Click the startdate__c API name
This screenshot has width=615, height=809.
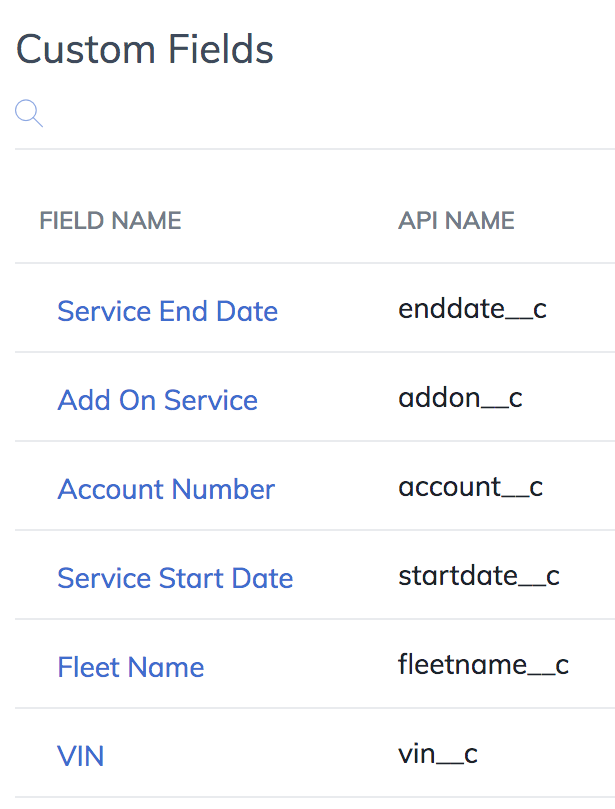[x=478, y=576]
